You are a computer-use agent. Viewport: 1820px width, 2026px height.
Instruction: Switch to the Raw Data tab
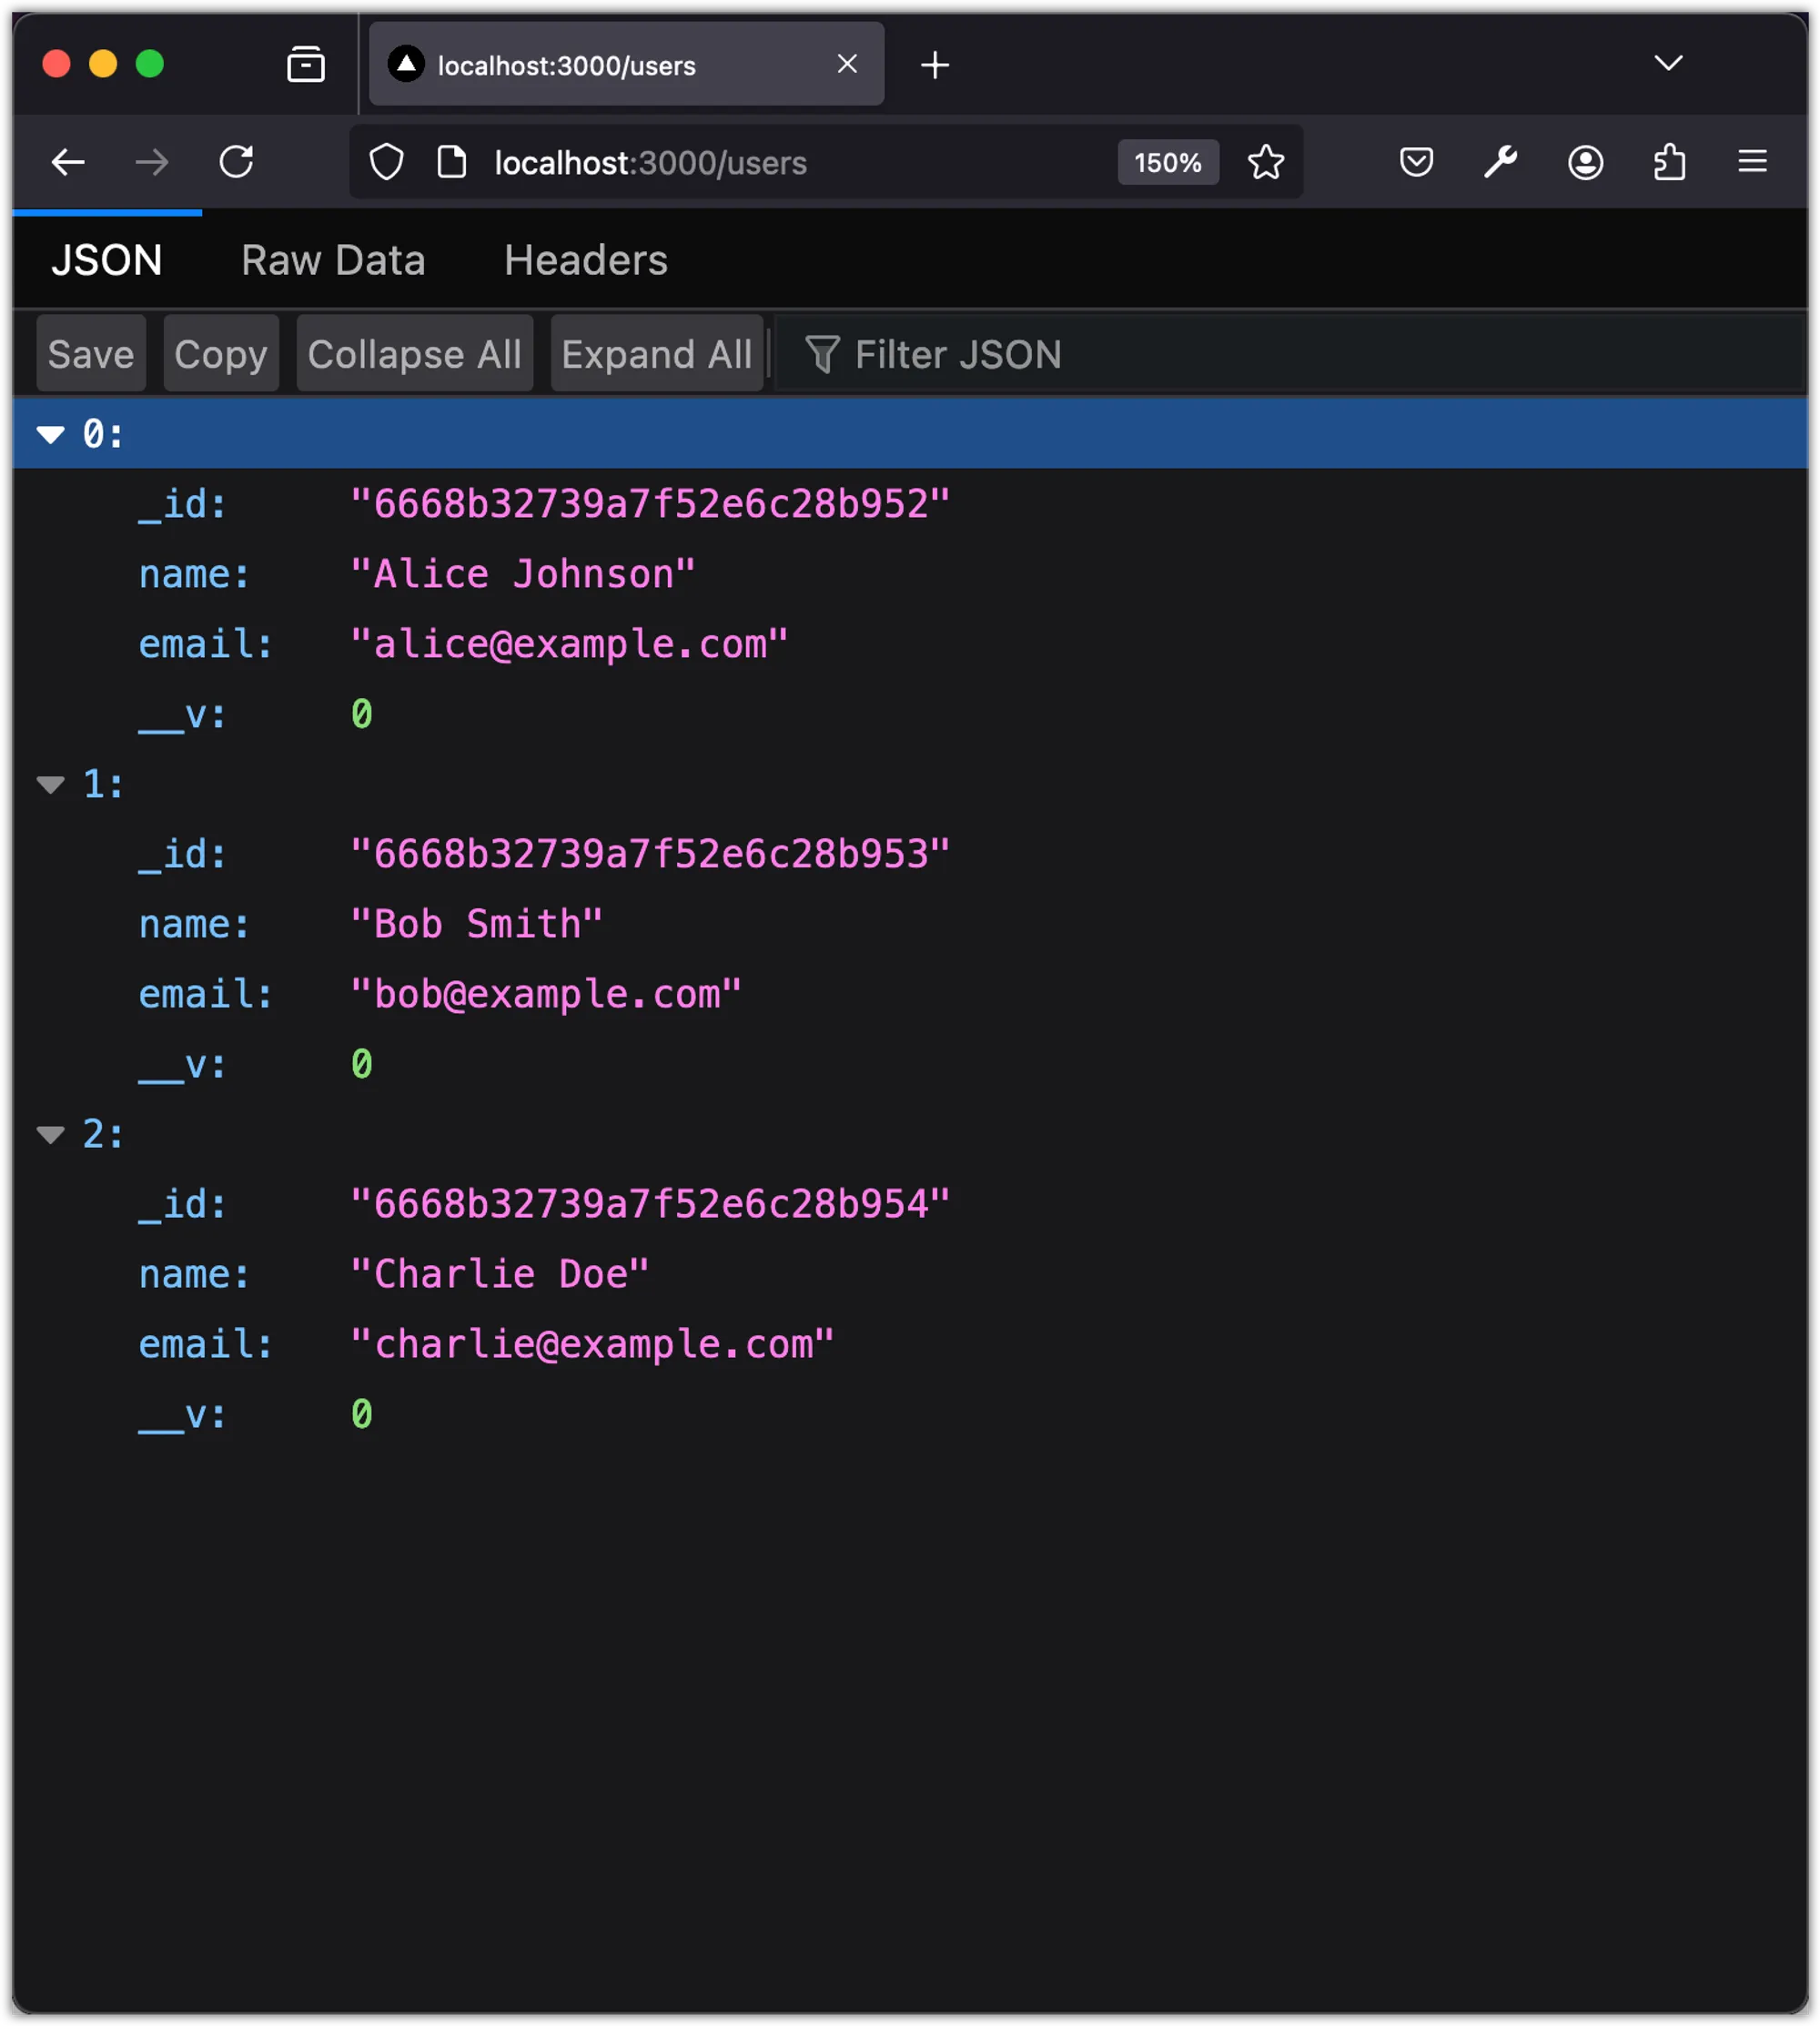333,260
